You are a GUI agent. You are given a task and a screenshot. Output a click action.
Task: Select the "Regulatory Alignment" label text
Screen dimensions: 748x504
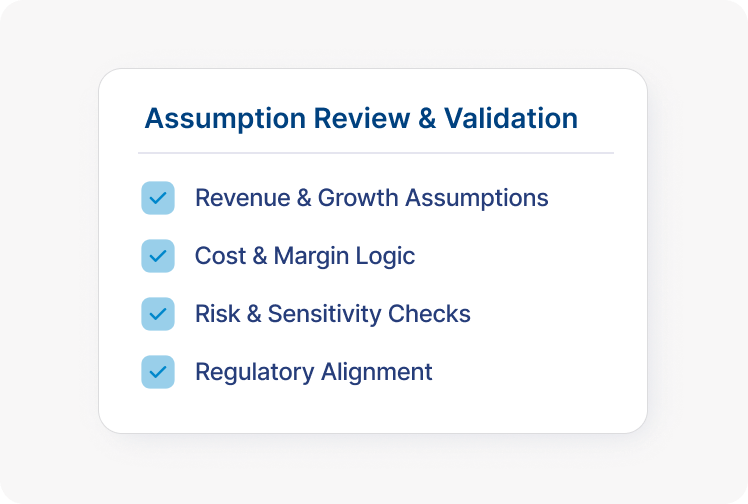tap(313, 372)
